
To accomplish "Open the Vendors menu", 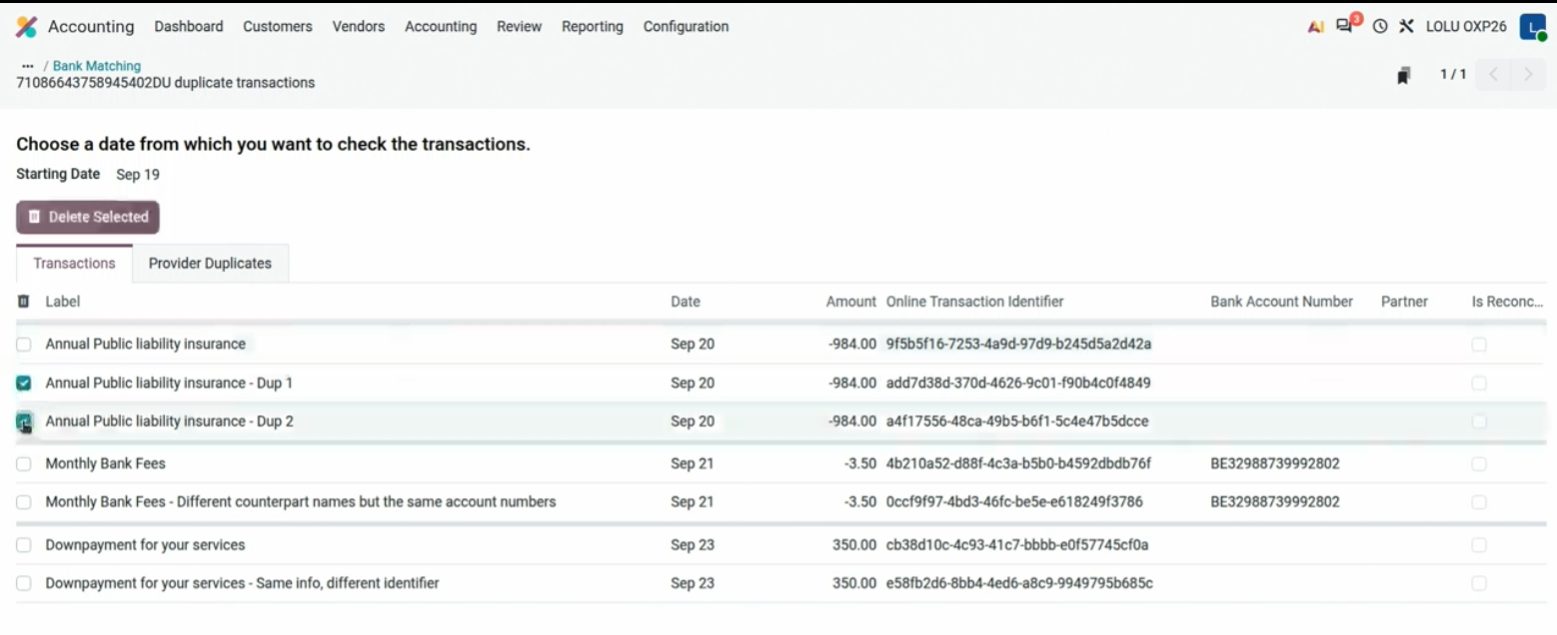I will point(358,27).
